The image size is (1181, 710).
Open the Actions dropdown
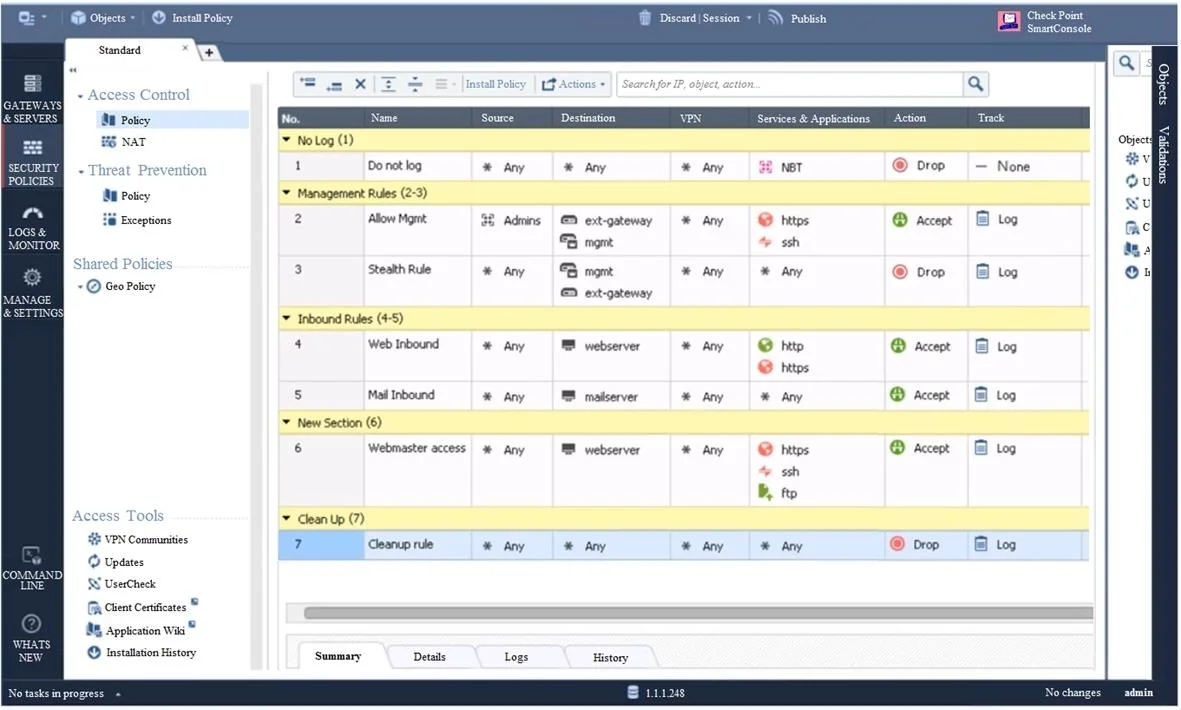[574, 84]
